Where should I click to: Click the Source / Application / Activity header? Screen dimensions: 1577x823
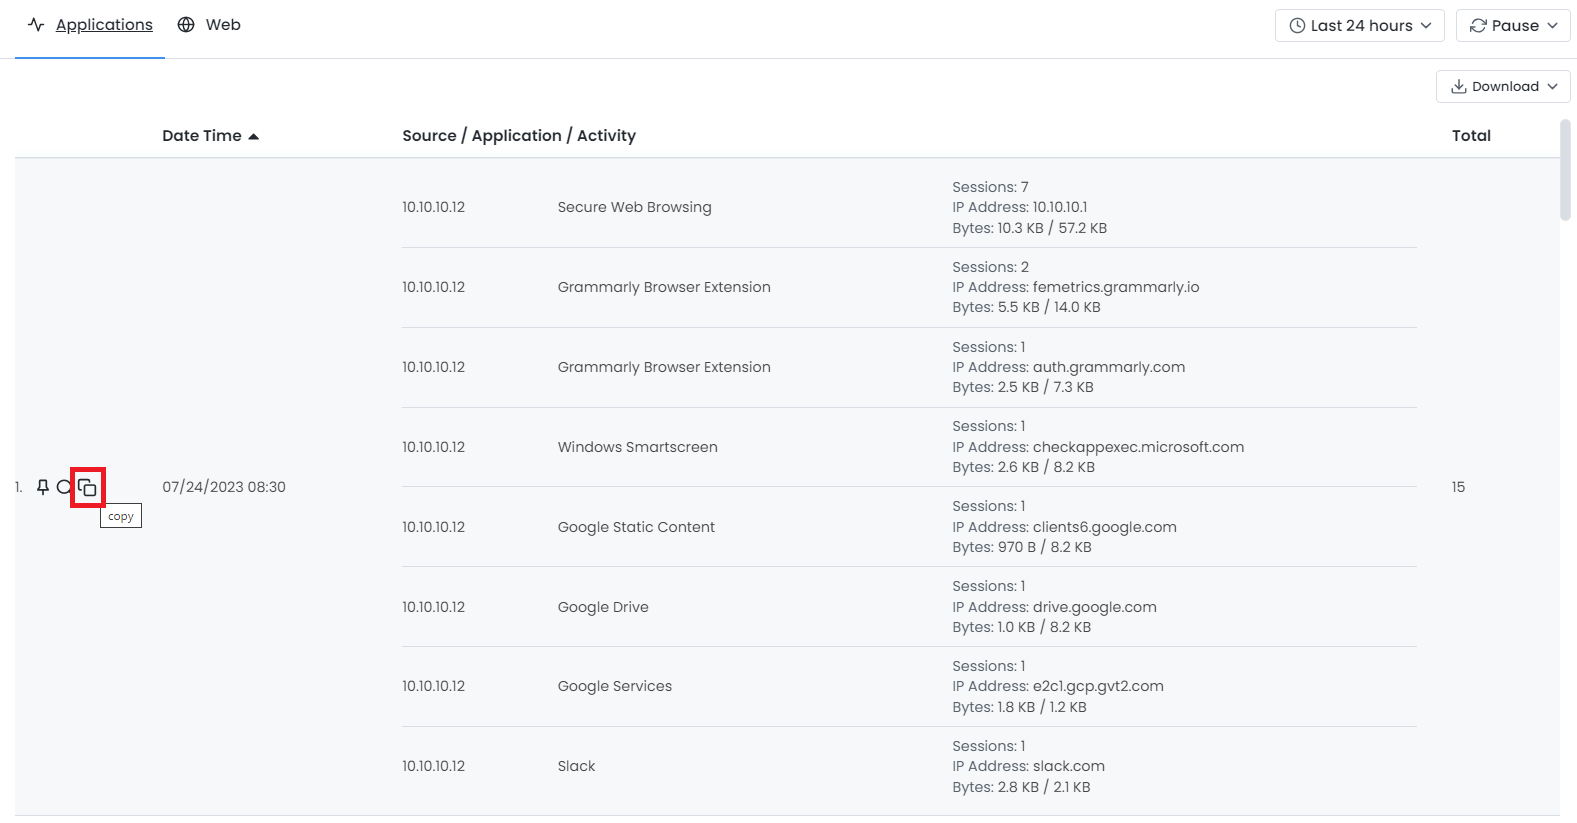click(519, 136)
